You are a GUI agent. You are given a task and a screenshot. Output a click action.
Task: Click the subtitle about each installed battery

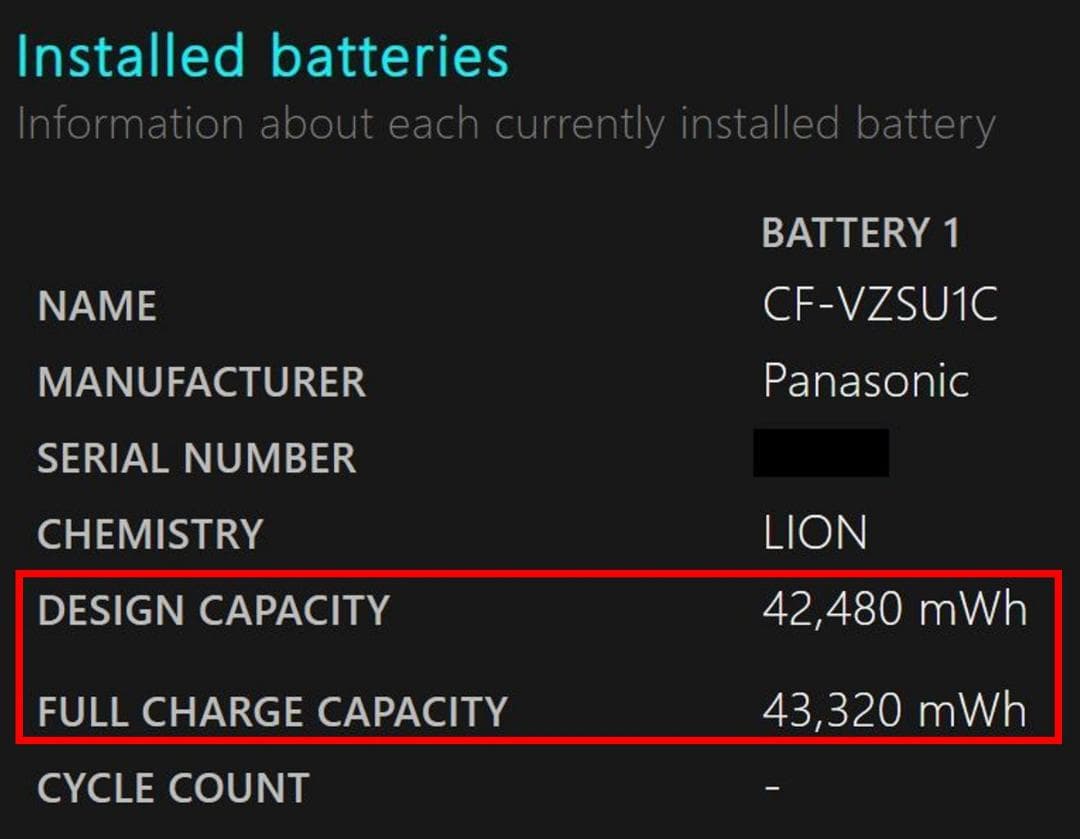[x=506, y=125]
